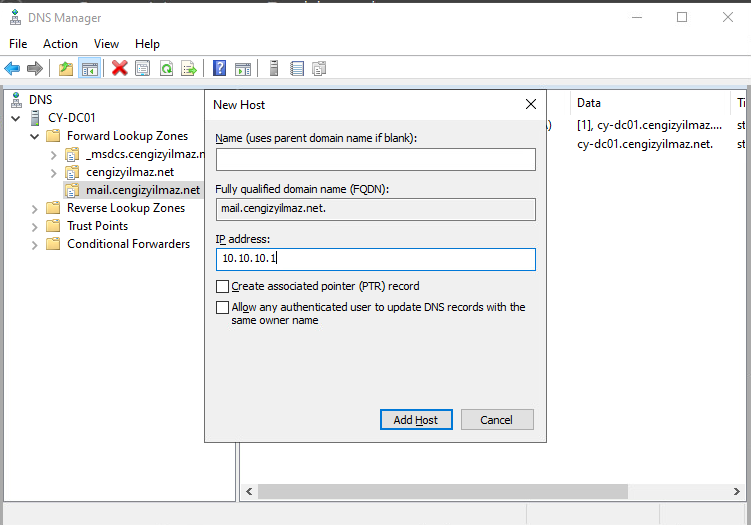Expand the cengizyilmaz.net zone
The image size is (751, 525).
click(x=53, y=172)
